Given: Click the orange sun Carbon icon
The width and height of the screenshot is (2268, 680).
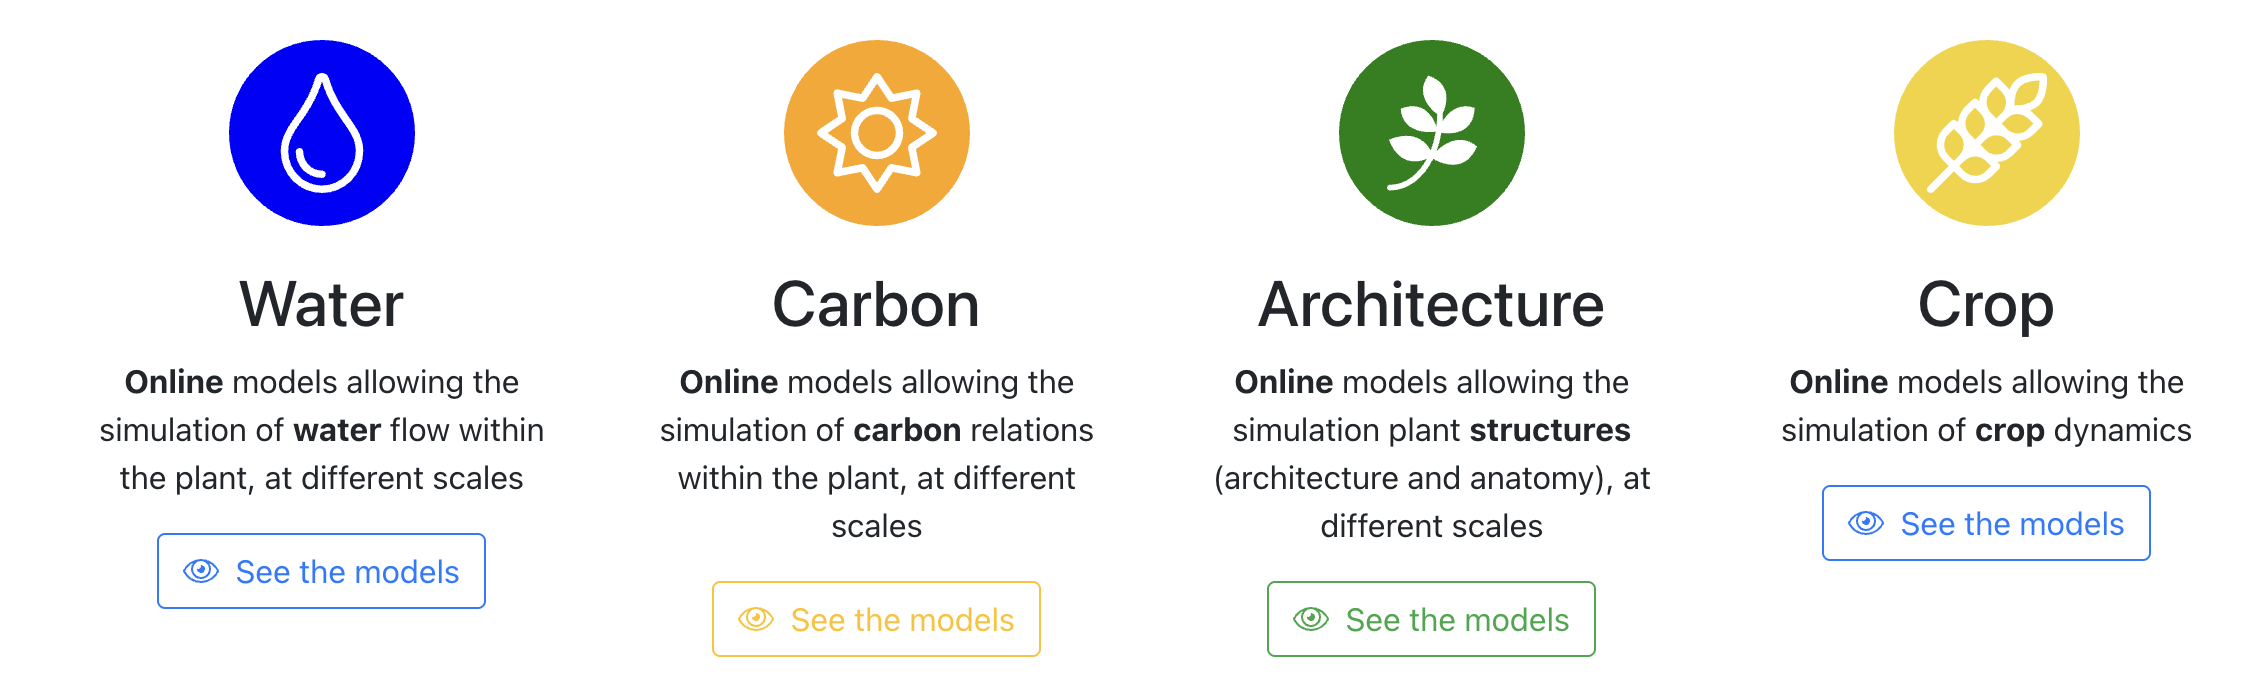Looking at the screenshot, I should coord(877,133).
